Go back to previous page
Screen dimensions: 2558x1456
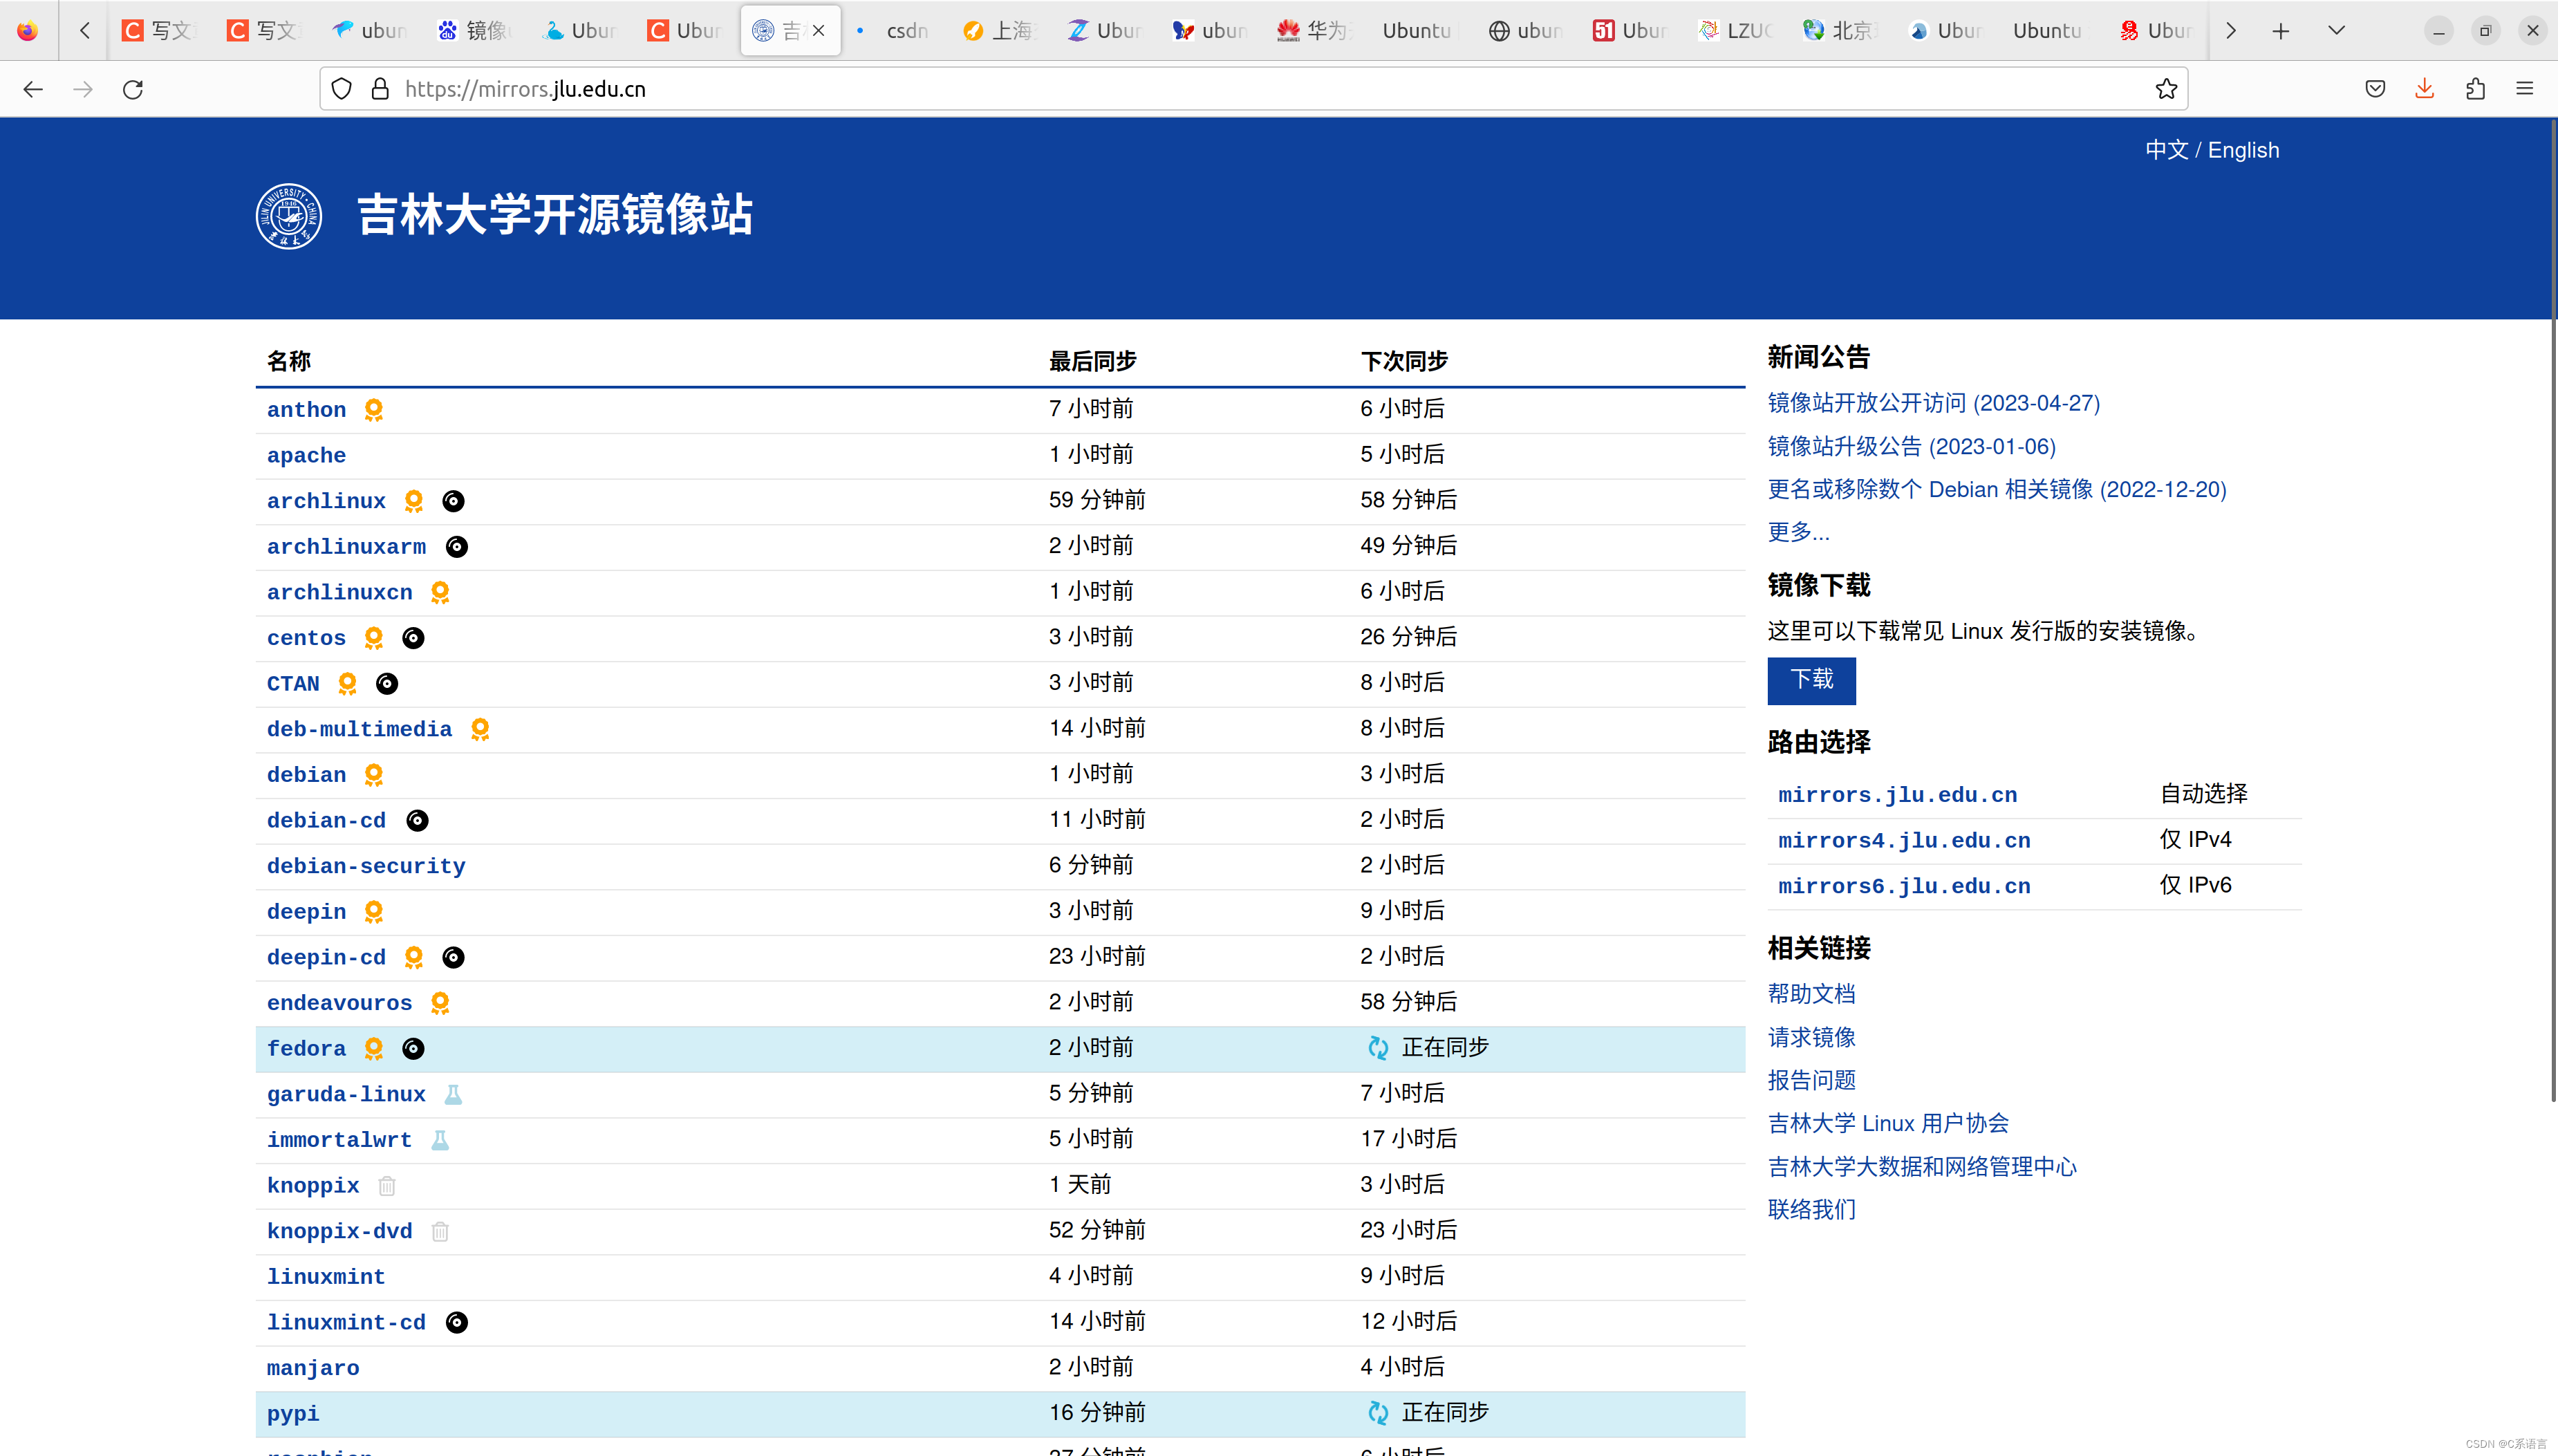coord(33,89)
